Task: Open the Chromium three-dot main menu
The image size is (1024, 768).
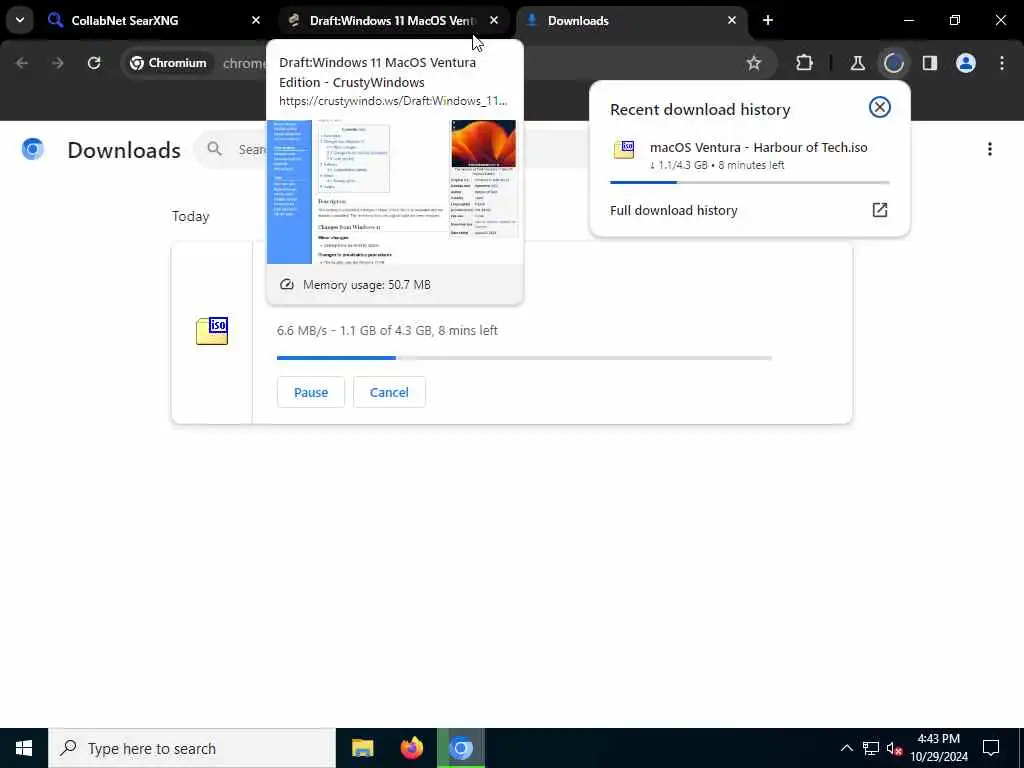Action: click(x=1002, y=63)
